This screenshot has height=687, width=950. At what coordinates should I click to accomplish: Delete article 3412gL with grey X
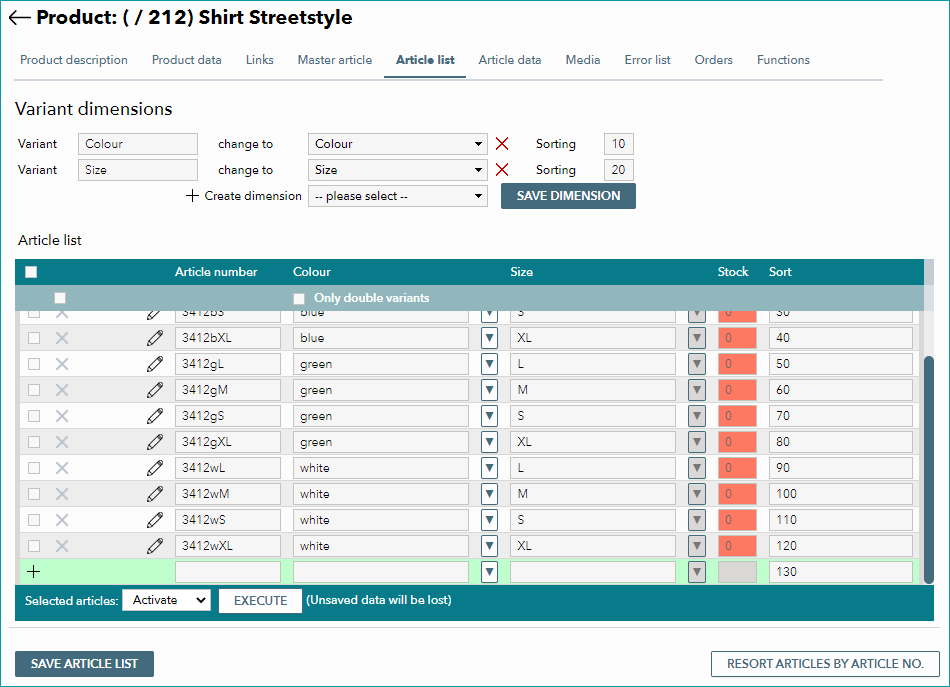pyautogui.click(x=62, y=364)
